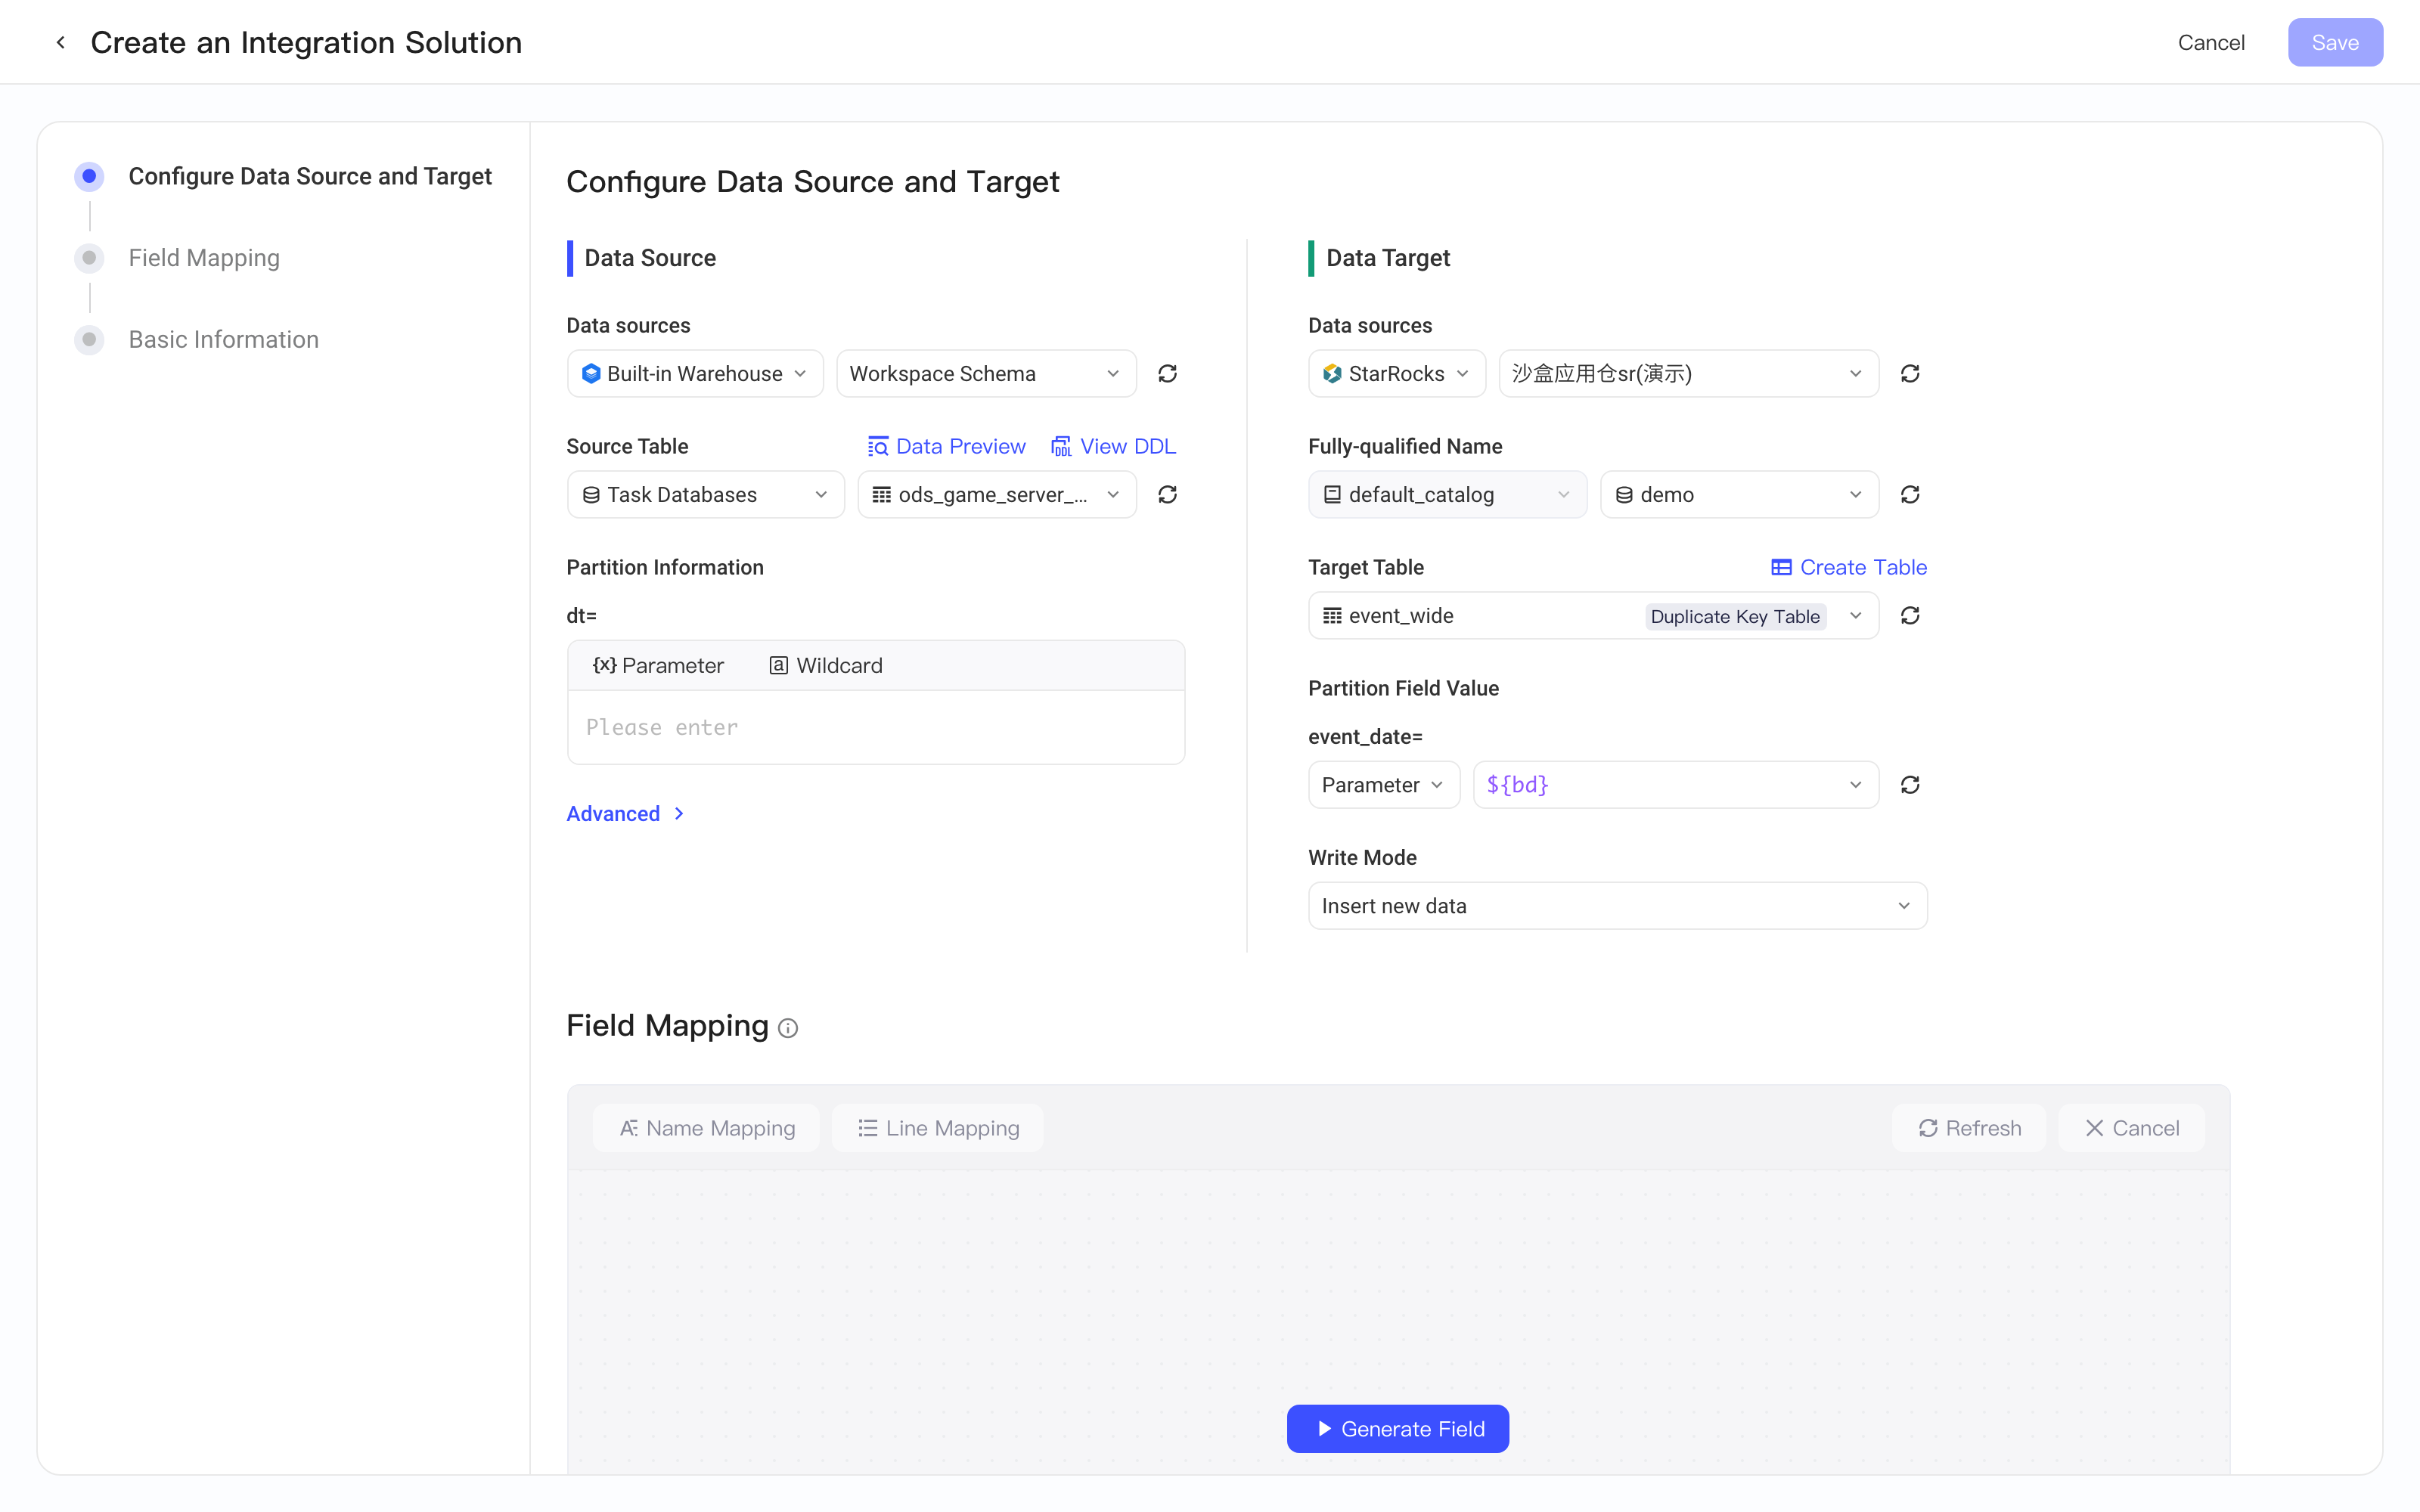The image size is (2420, 1512).
Task: Go to Basic Information step in sidebar
Action: click(x=223, y=339)
